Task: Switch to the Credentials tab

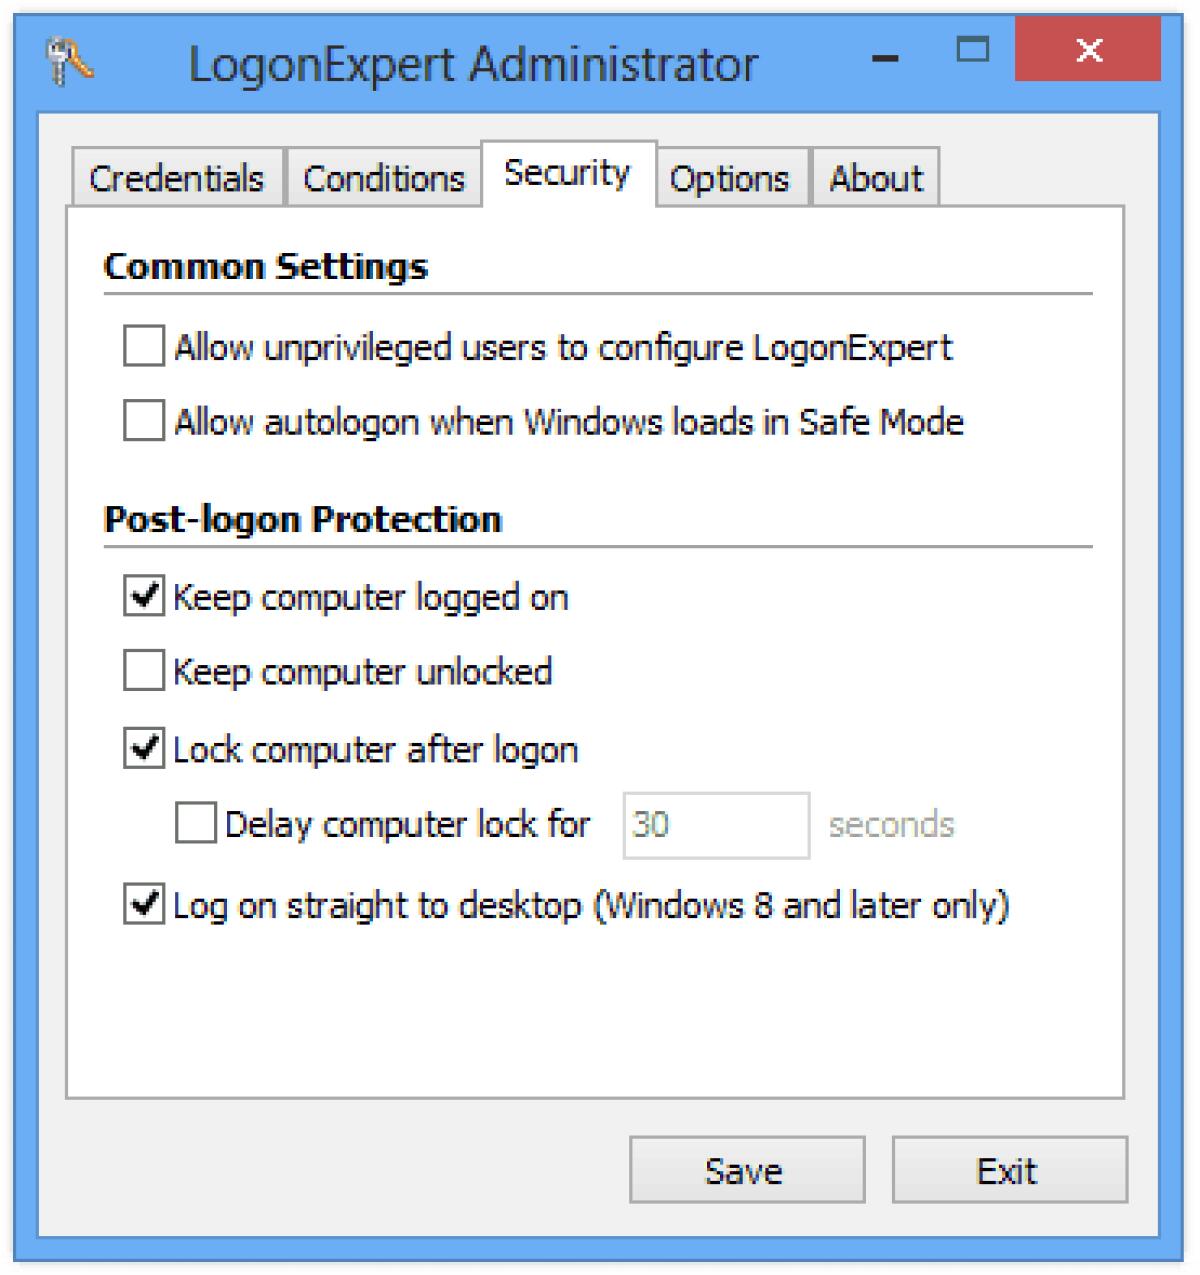Action: click(176, 178)
